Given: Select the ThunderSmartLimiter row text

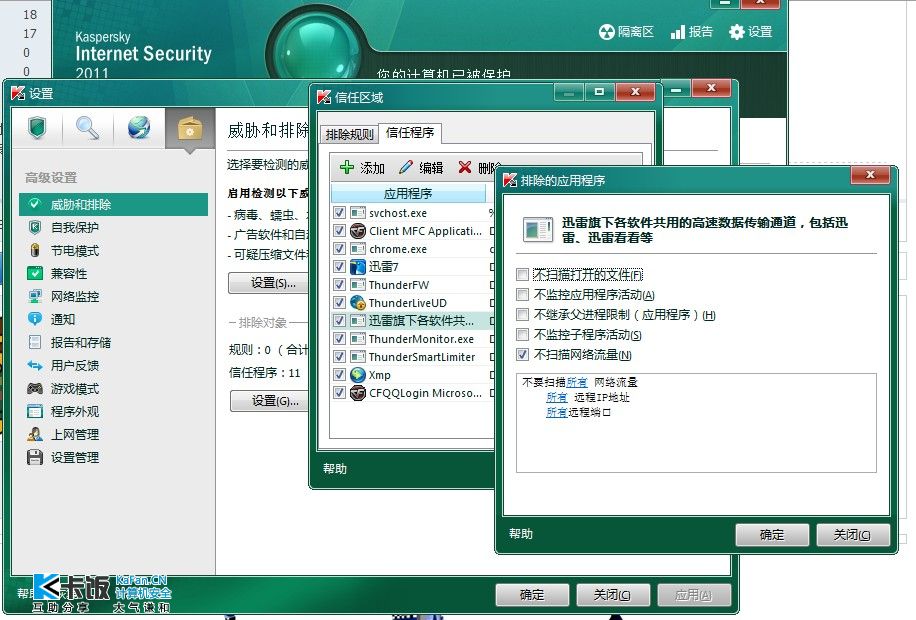Looking at the screenshot, I should coord(422,357).
